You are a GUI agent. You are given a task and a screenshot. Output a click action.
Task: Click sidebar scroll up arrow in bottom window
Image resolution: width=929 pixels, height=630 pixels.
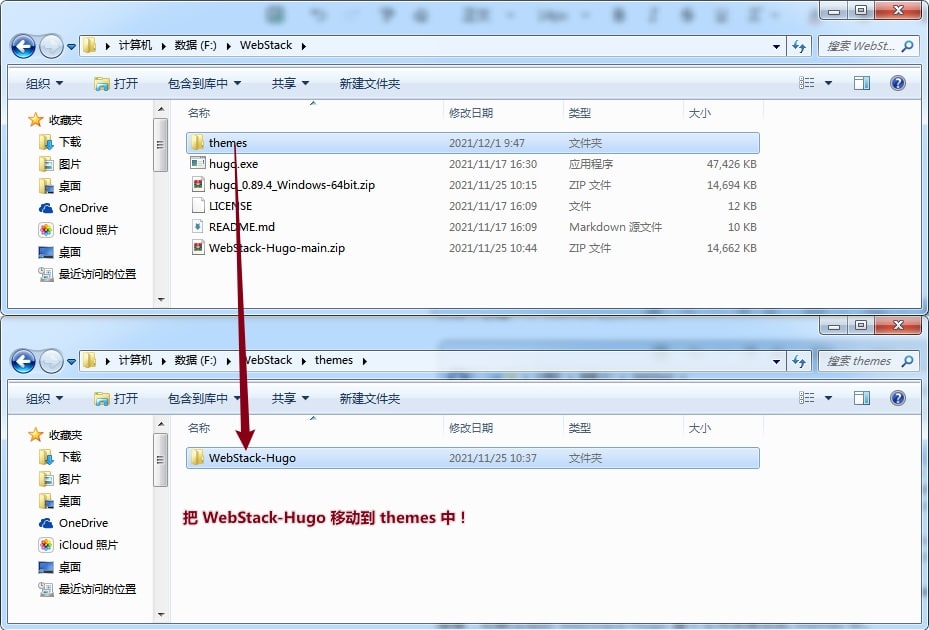[x=161, y=424]
